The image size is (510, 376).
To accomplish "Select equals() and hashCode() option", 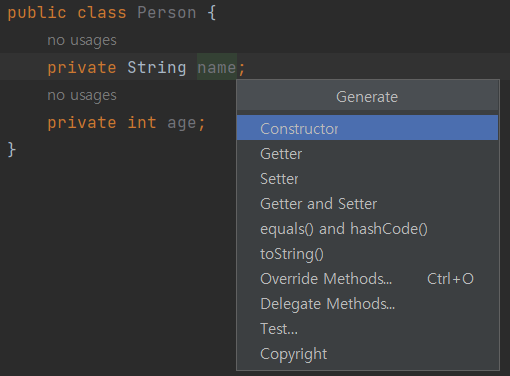I will pos(367,229).
